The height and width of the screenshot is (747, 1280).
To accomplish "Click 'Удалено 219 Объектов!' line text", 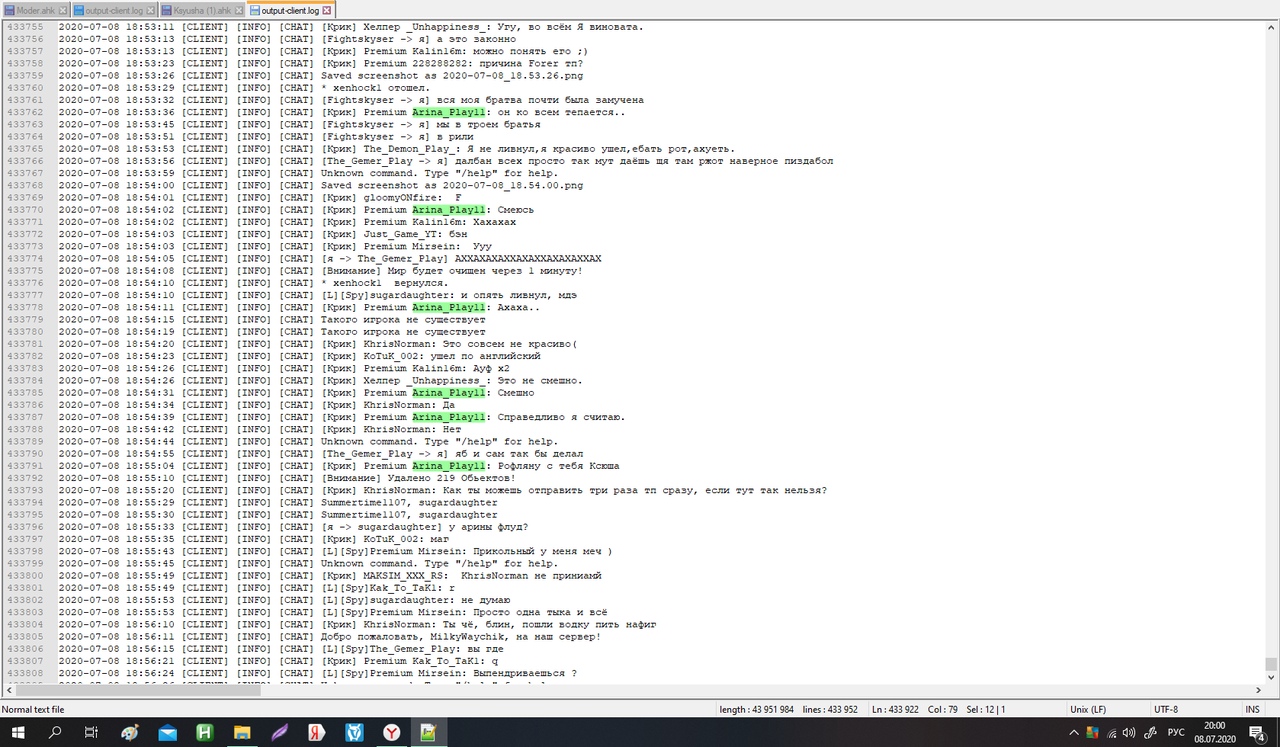I will click(452, 478).
